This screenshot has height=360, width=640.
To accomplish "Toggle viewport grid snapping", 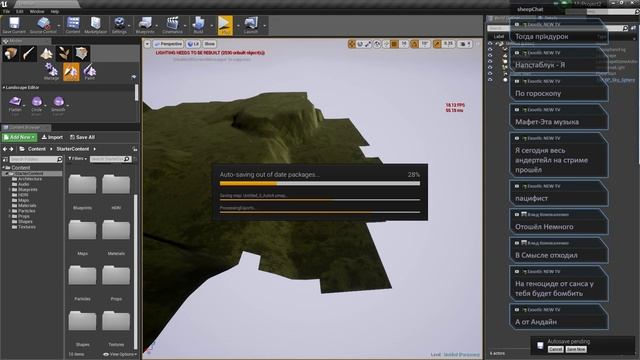I will 394,44.
